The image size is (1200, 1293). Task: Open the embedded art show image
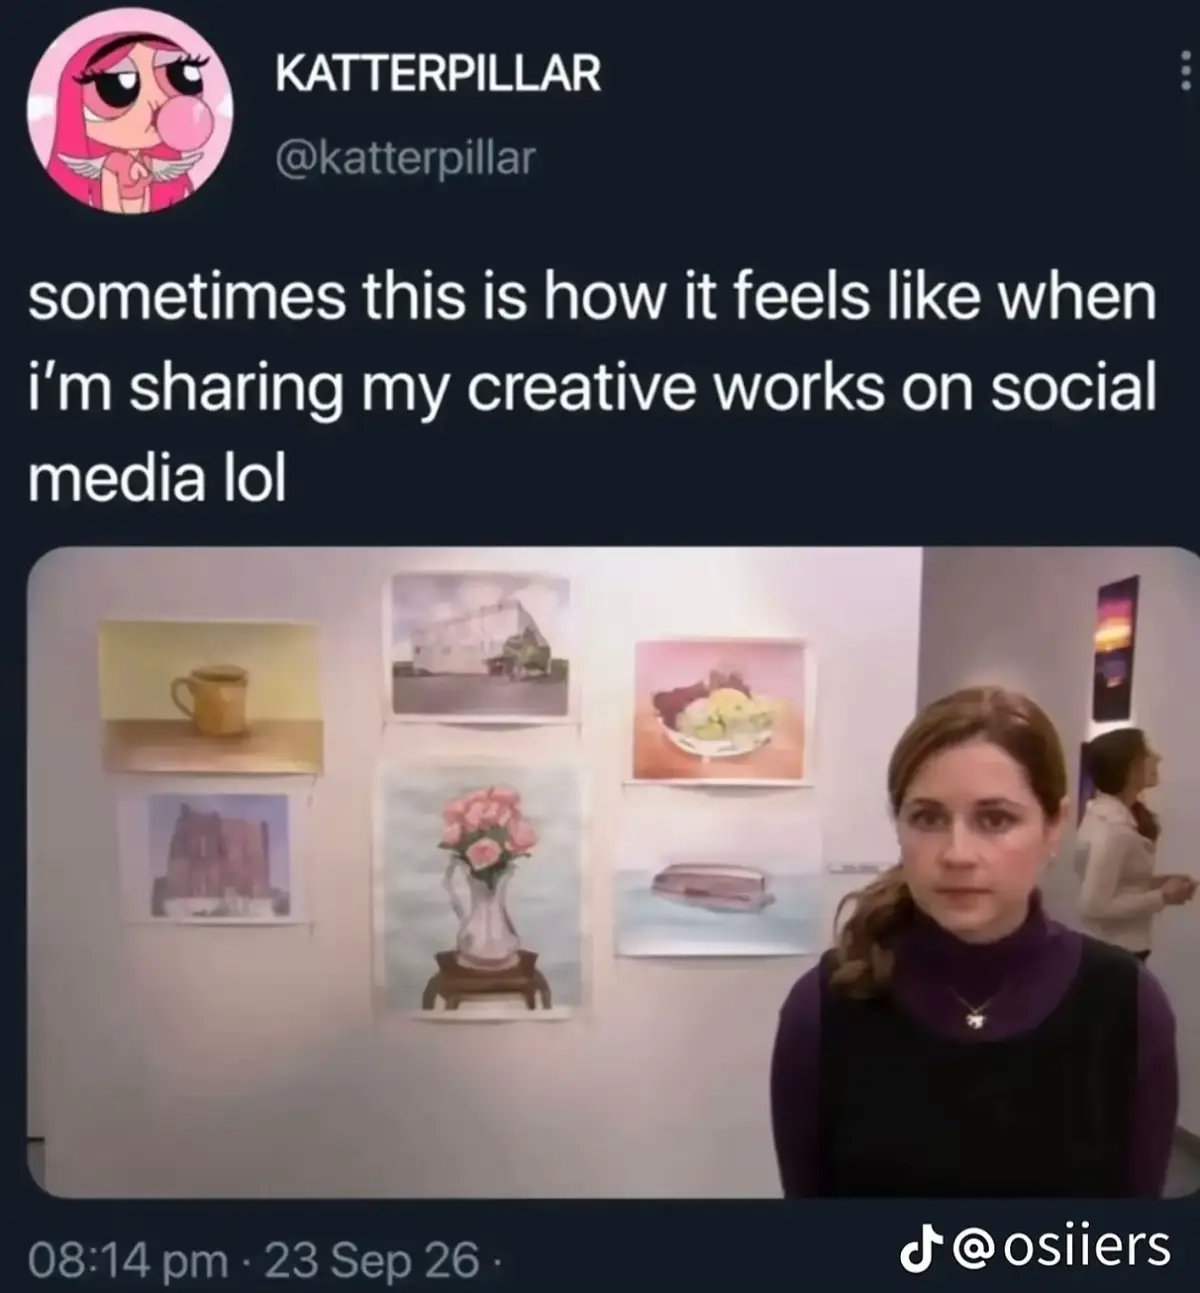pyautogui.click(x=612, y=872)
